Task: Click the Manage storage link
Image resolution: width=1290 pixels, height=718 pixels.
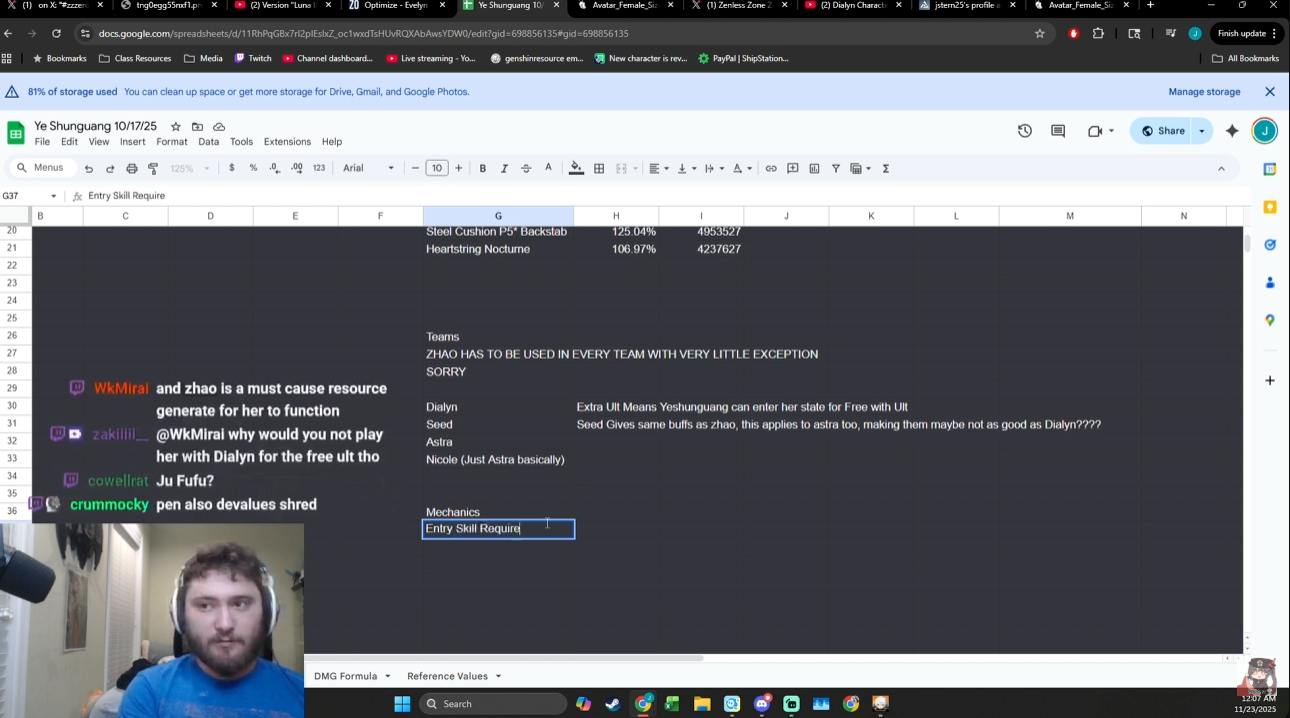Action: pyautogui.click(x=1204, y=92)
